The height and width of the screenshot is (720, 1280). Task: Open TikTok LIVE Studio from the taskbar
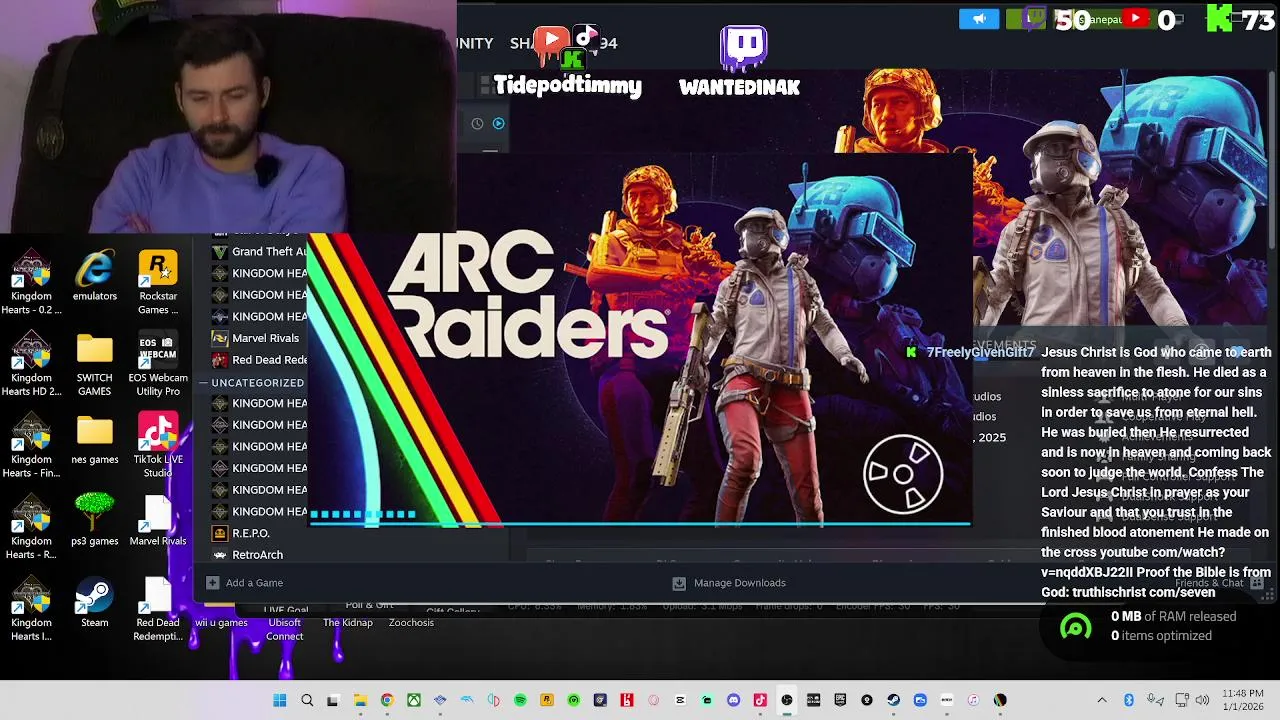(760, 700)
